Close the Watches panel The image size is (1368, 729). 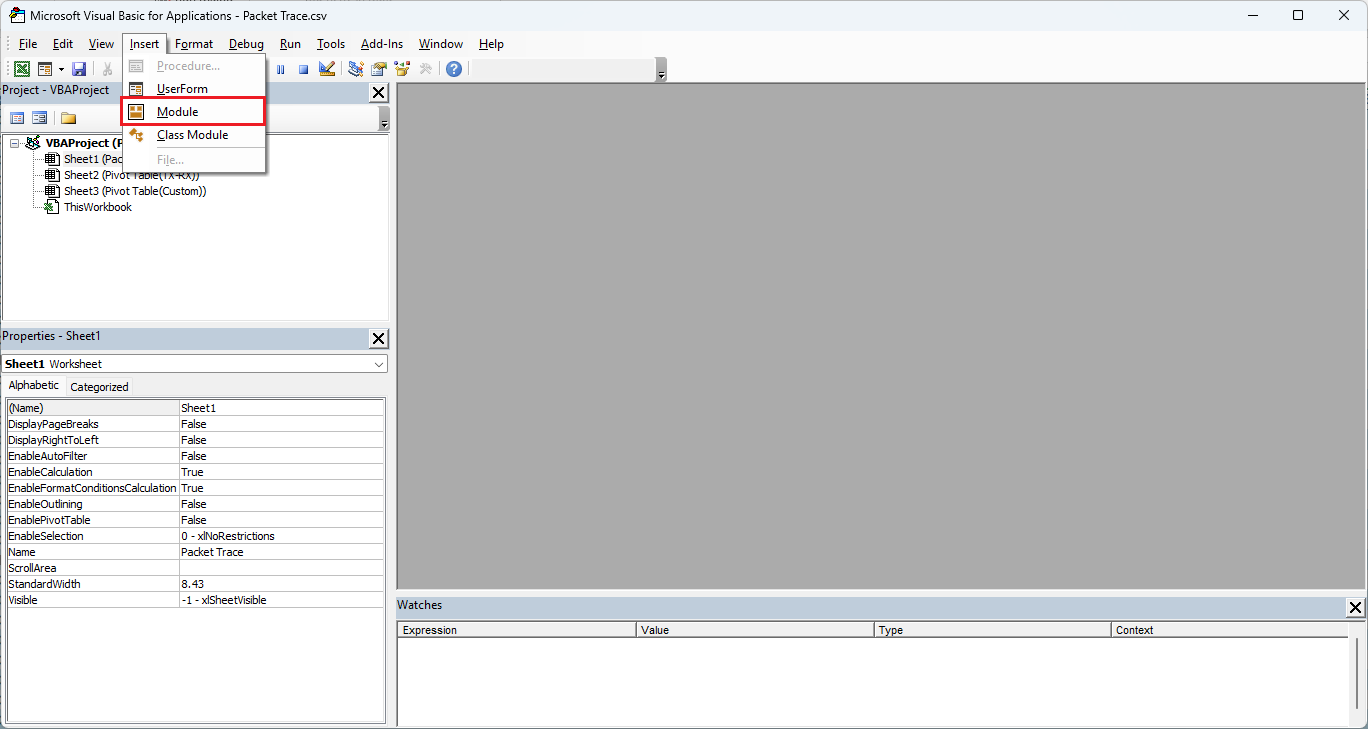pos(1355,607)
